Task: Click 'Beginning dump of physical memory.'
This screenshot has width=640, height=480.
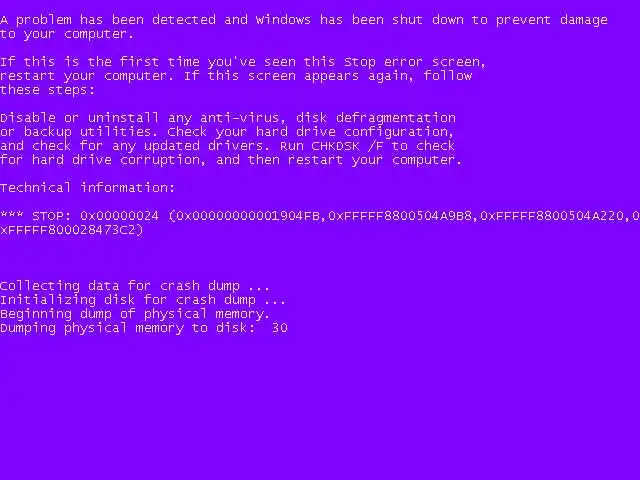Action: [x=135, y=314]
